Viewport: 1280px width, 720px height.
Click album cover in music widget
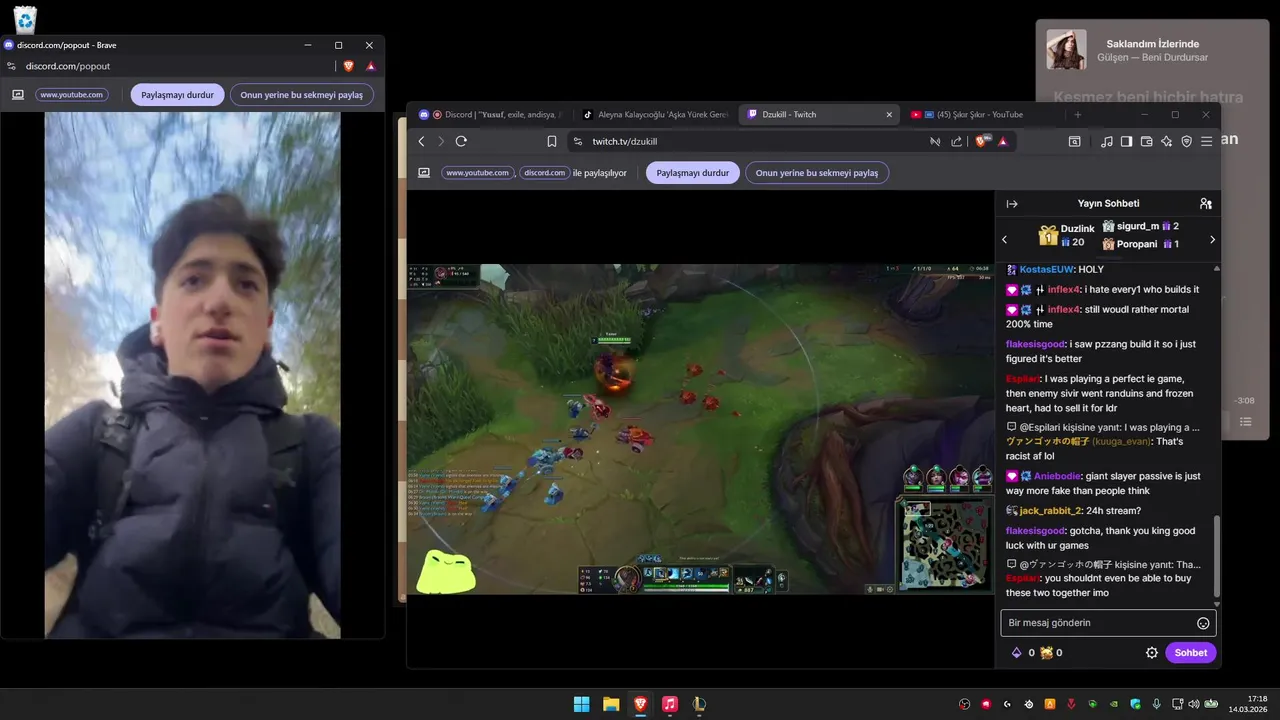(x=1066, y=50)
